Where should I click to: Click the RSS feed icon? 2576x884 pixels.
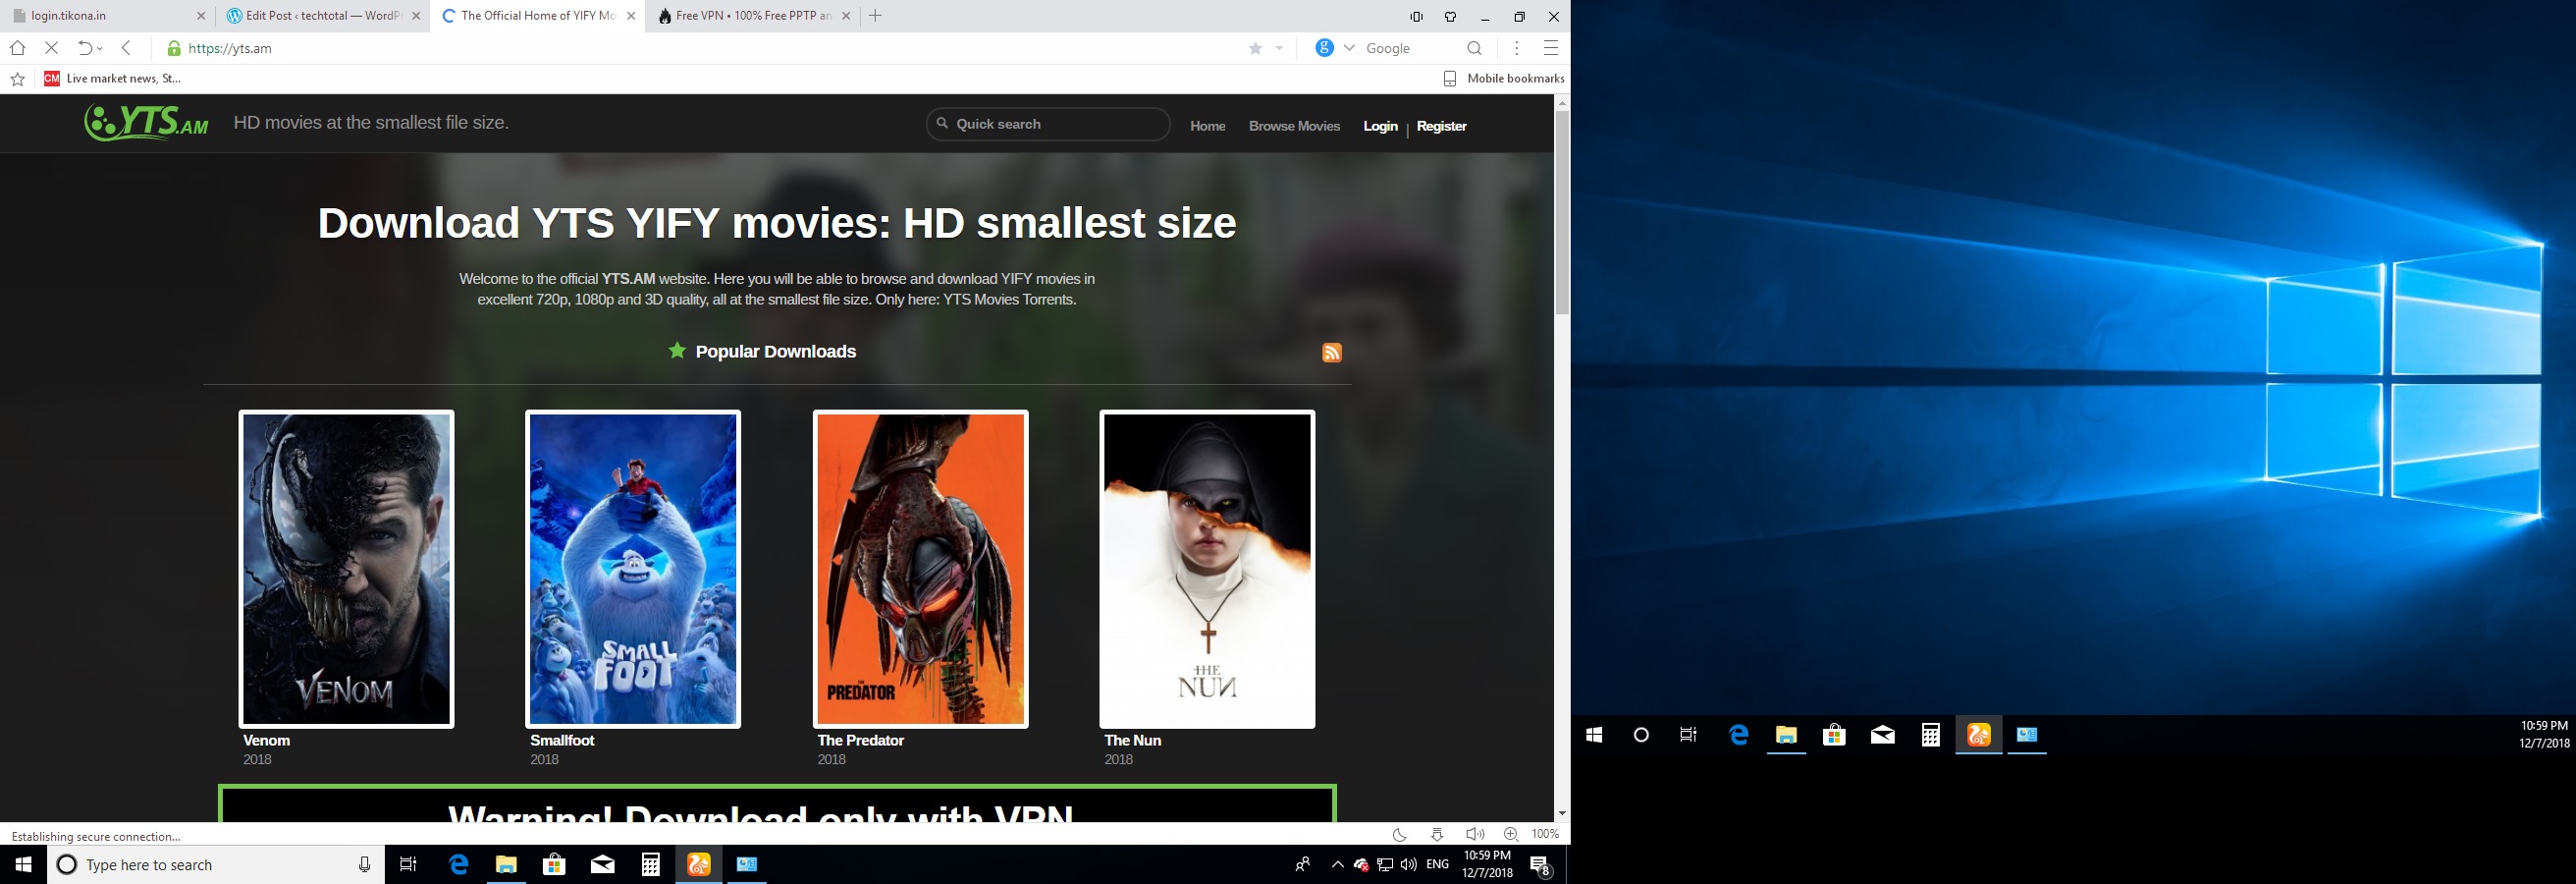(x=1331, y=353)
